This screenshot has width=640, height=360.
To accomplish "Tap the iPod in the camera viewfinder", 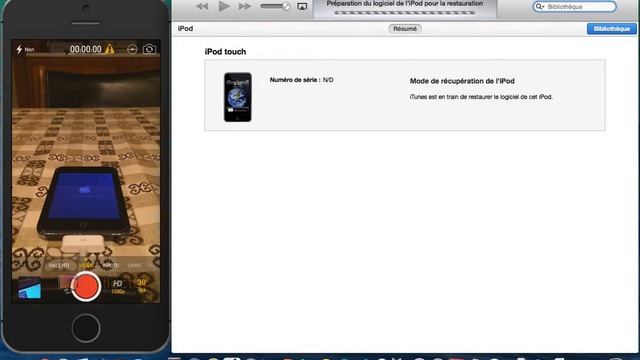I will pyautogui.click(x=84, y=203).
